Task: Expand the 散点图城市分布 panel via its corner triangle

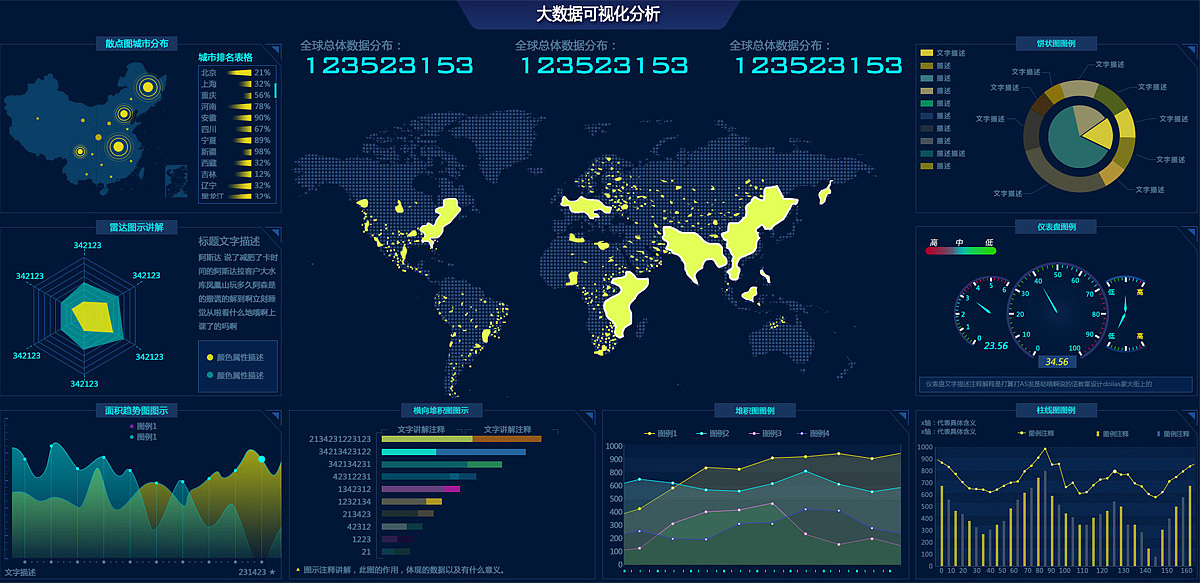Action: [274, 50]
